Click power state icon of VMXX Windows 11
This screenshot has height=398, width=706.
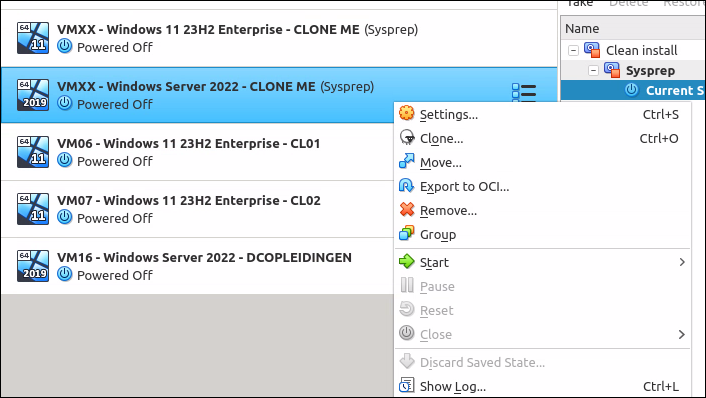65,46
